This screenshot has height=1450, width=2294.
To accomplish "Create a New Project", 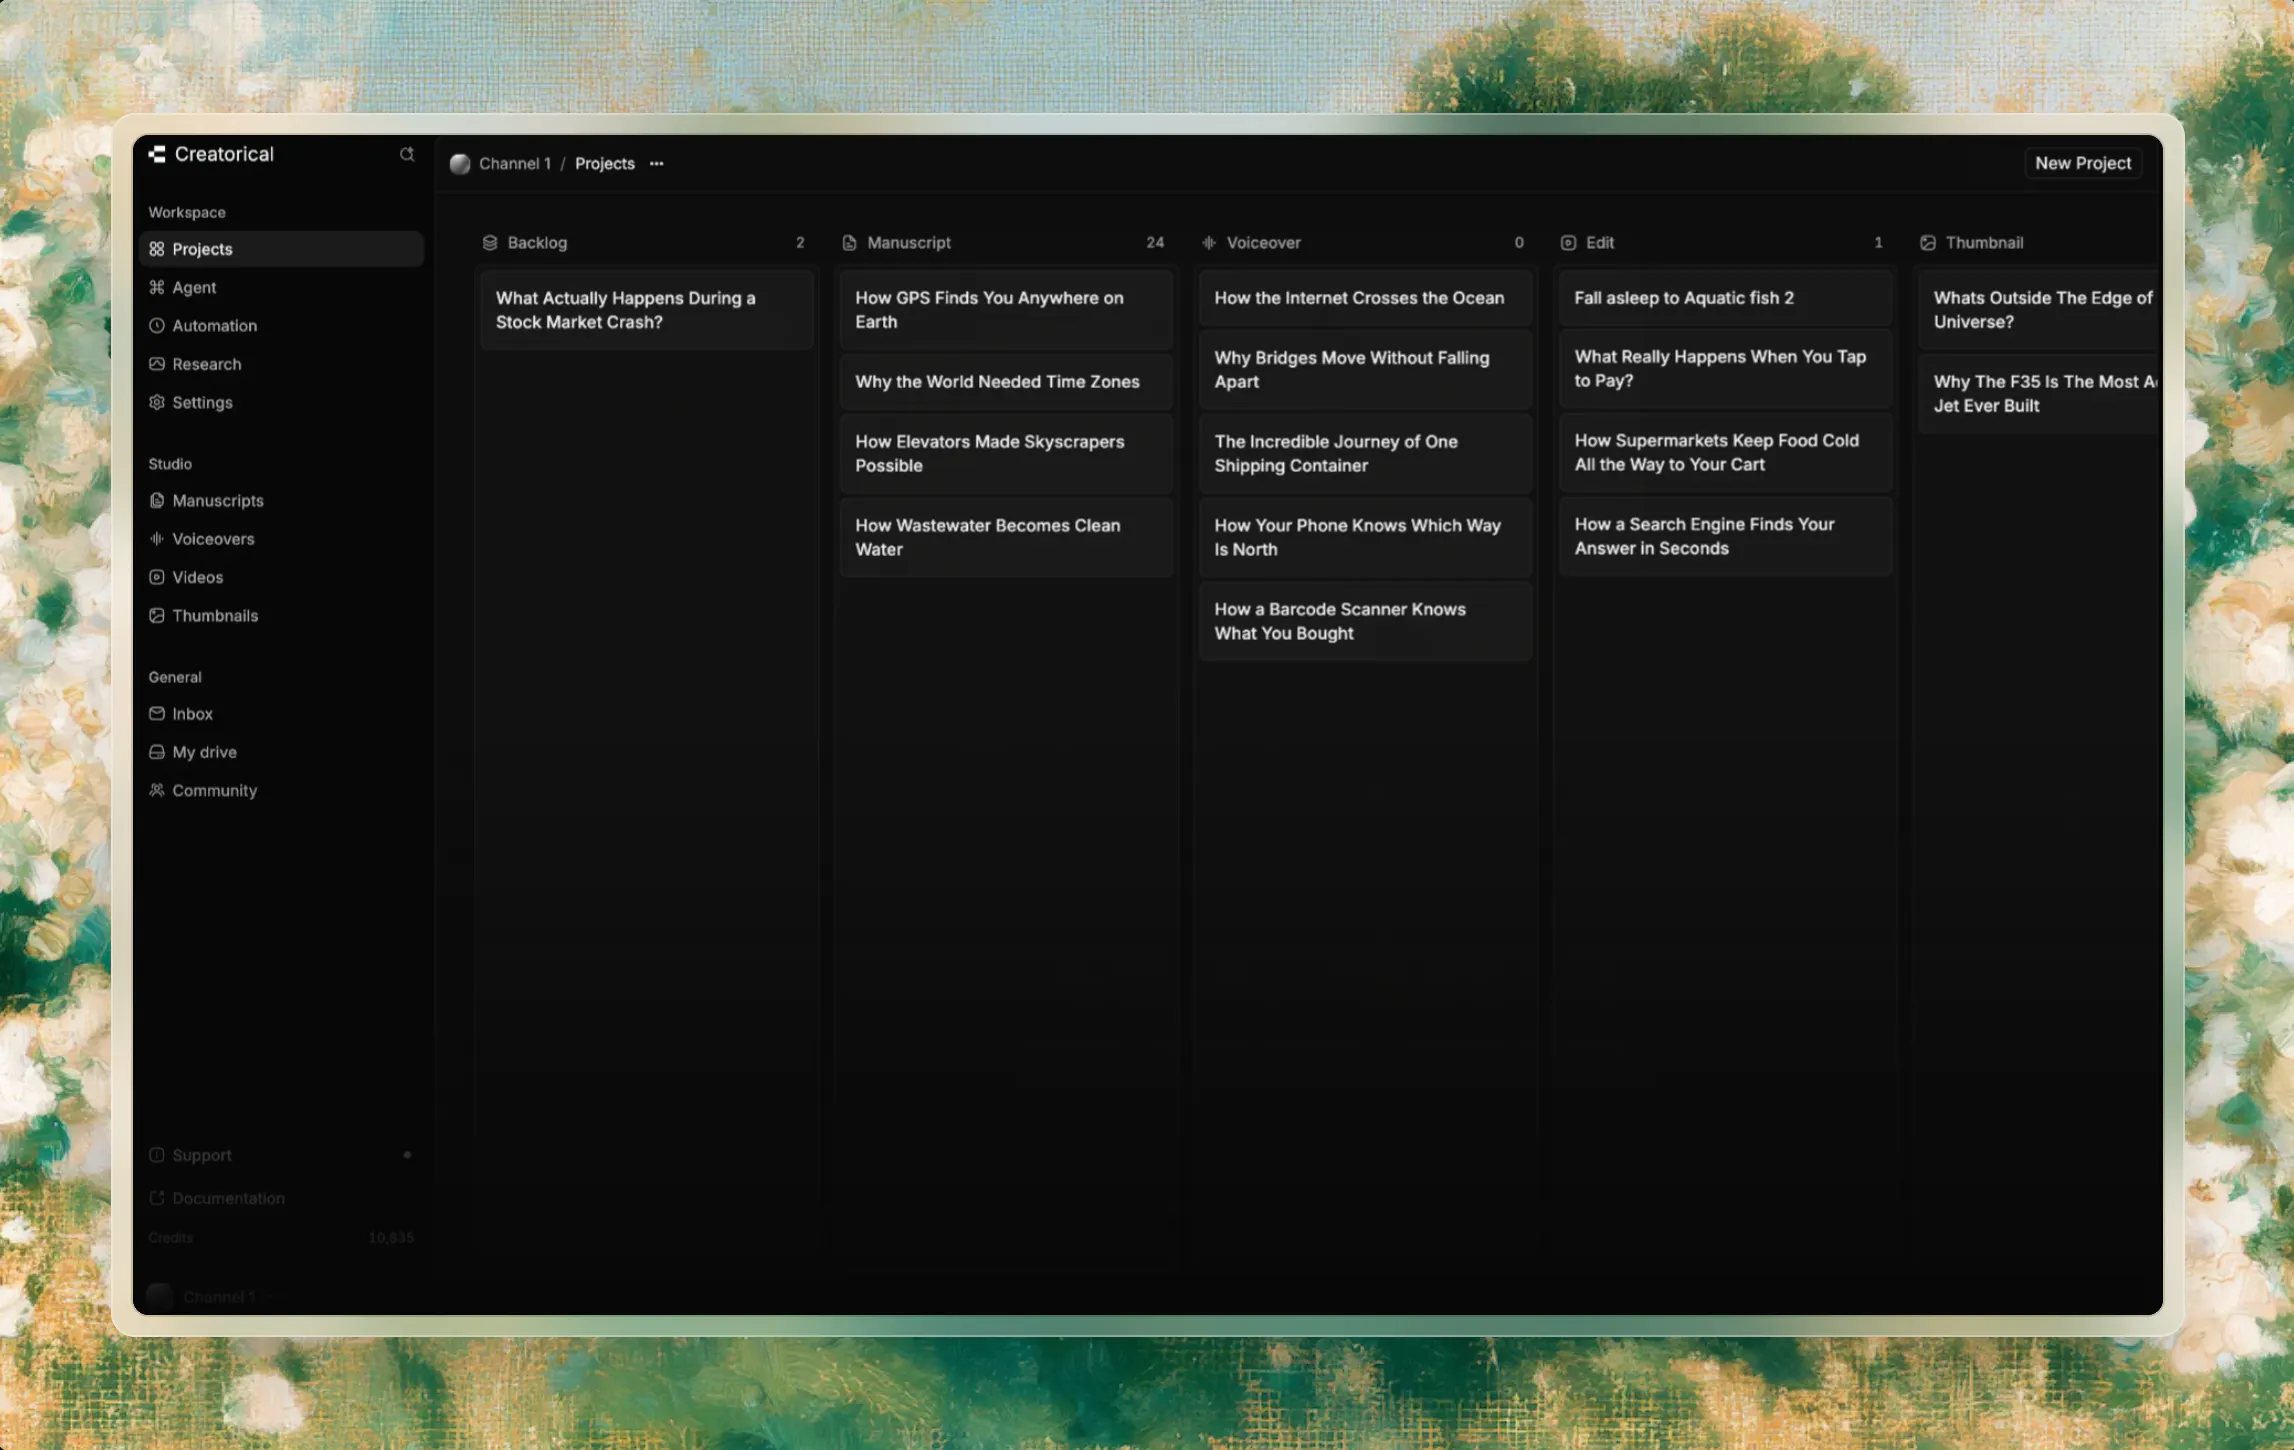I will (2083, 163).
